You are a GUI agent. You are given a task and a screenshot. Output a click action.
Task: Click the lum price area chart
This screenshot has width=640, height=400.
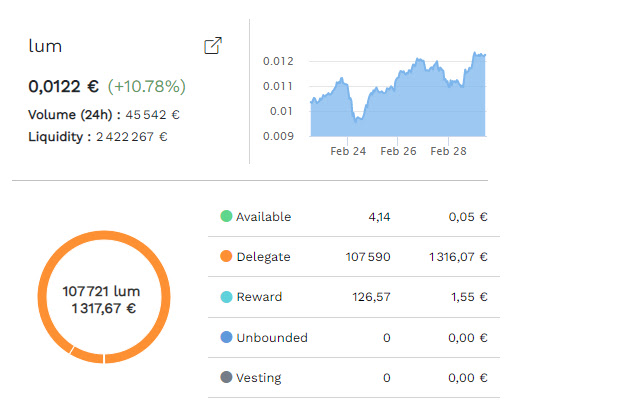click(398, 95)
